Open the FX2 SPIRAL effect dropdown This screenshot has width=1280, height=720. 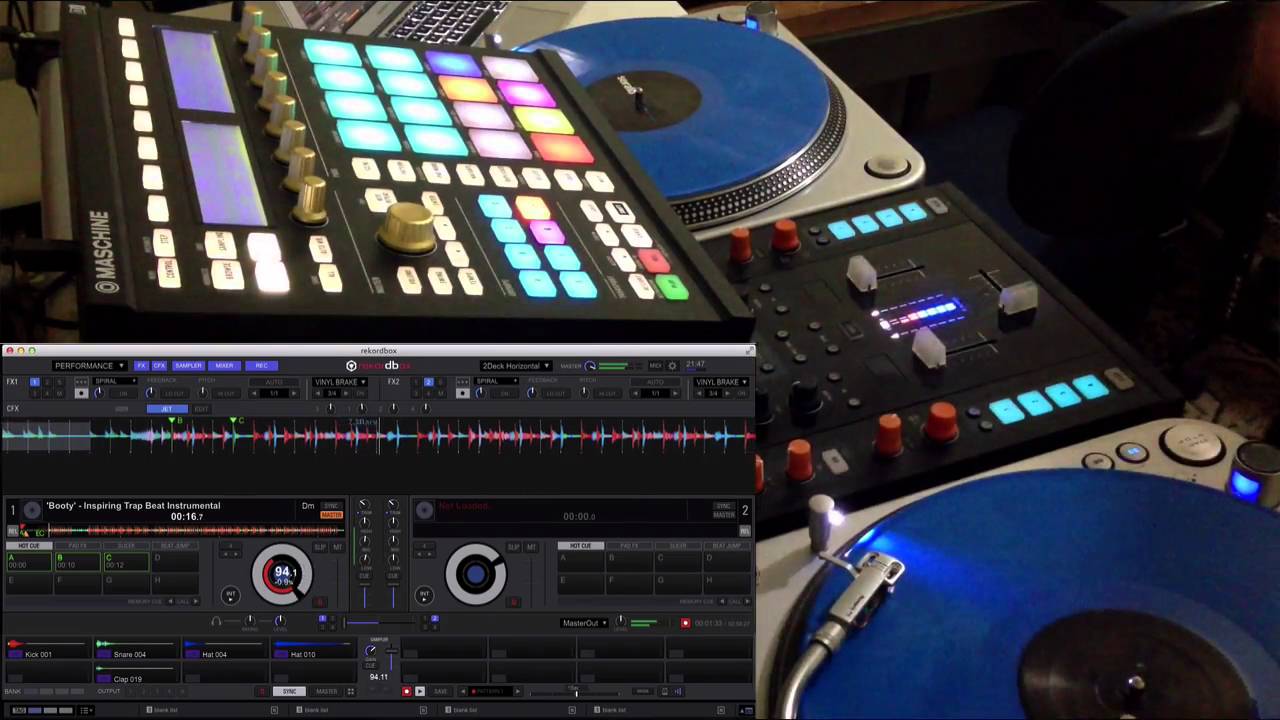pyautogui.click(x=497, y=381)
